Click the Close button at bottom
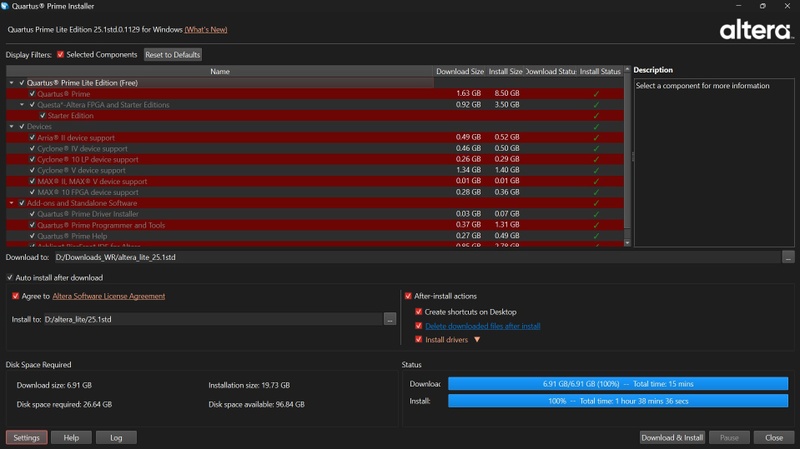 774,437
